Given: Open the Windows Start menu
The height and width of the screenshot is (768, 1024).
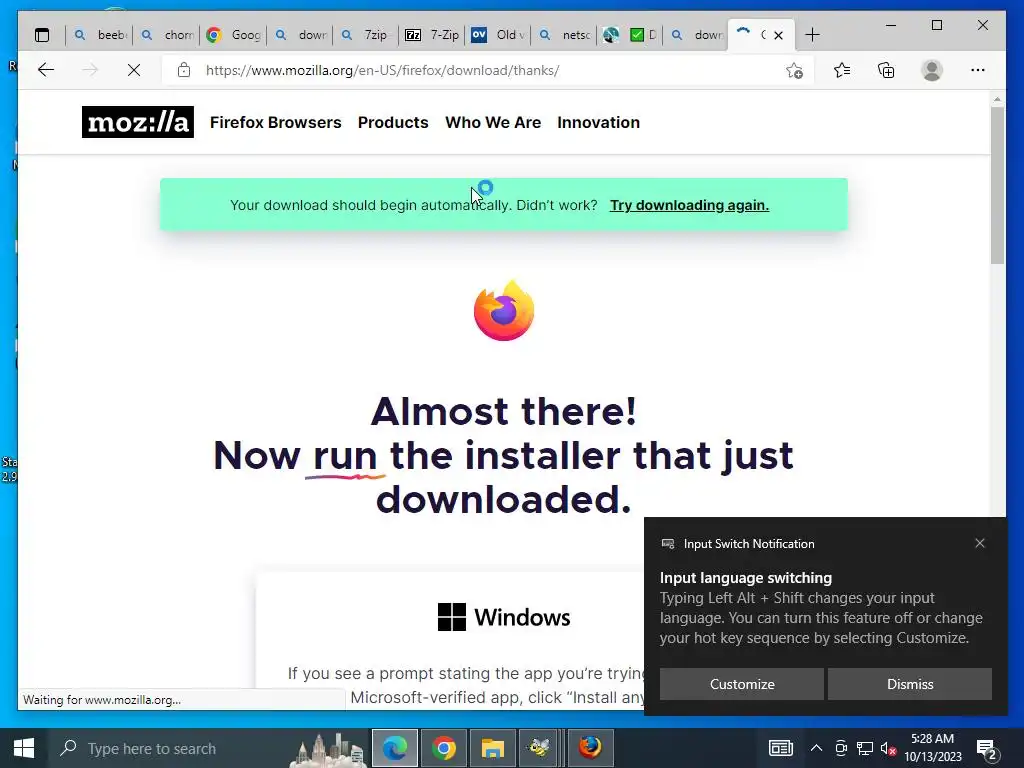Looking at the screenshot, I should tap(24, 748).
